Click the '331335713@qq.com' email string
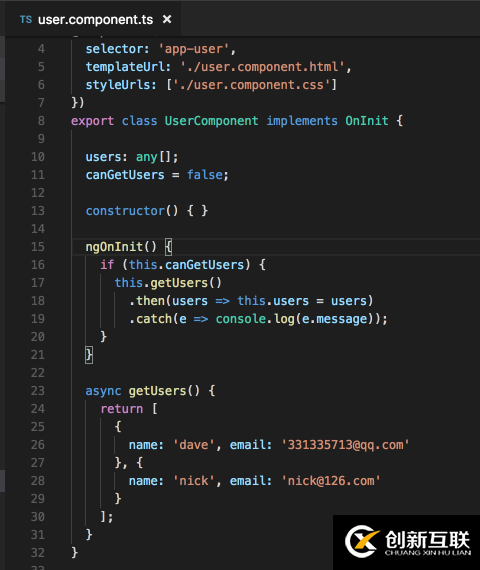Viewport: 480px width, 570px height. click(x=345, y=445)
